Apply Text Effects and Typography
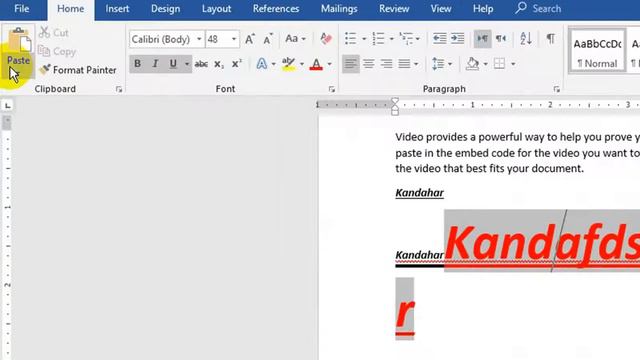 tap(262, 64)
